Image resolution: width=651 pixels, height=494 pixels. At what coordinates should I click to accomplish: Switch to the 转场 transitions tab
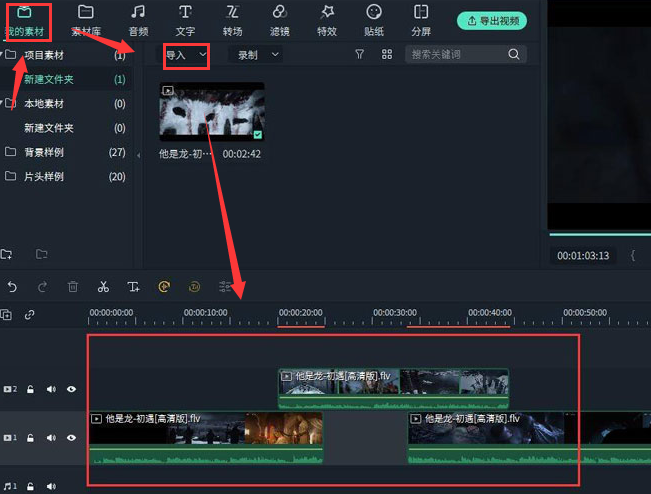coord(232,19)
